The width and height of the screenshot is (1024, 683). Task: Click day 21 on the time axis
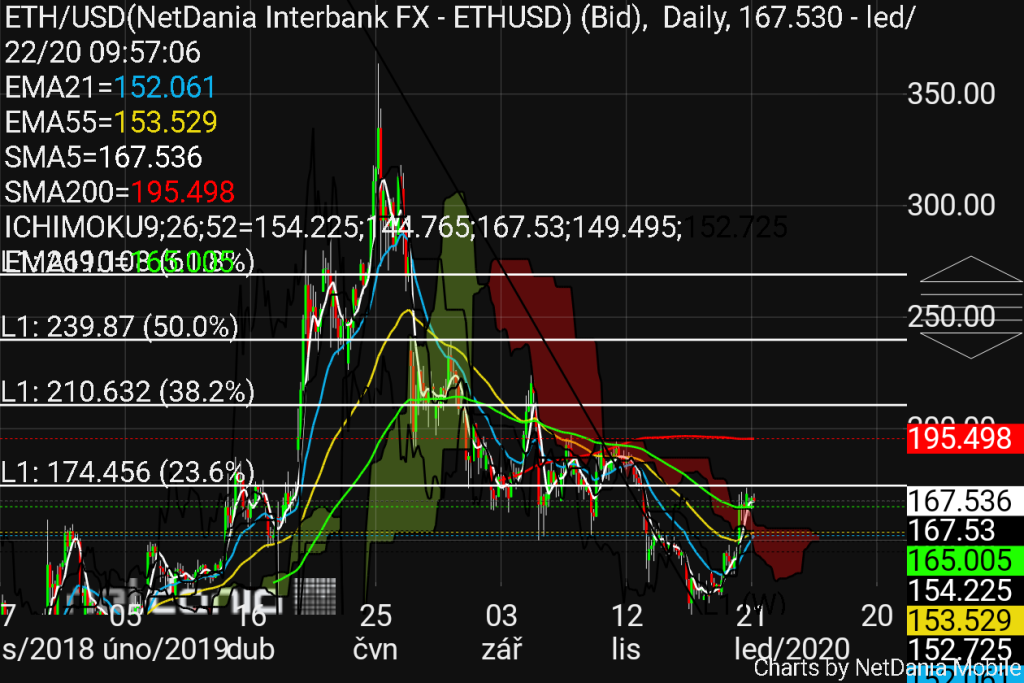point(751,616)
